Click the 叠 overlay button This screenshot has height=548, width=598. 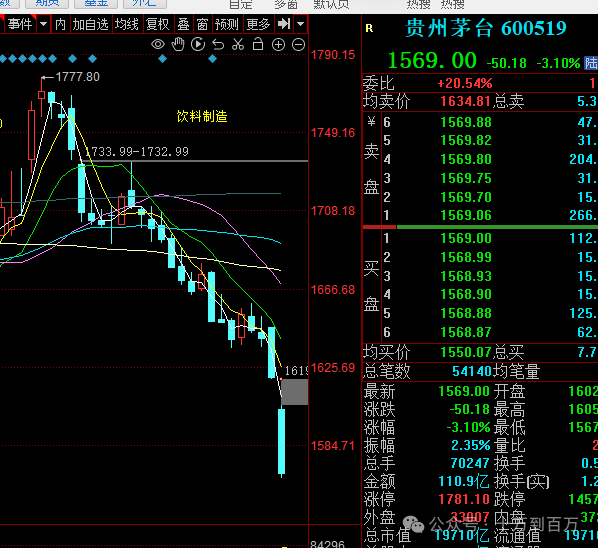pos(183,24)
